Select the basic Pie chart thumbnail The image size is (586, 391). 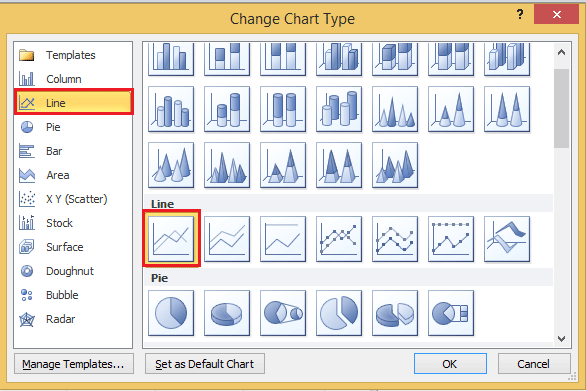point(171,313)
